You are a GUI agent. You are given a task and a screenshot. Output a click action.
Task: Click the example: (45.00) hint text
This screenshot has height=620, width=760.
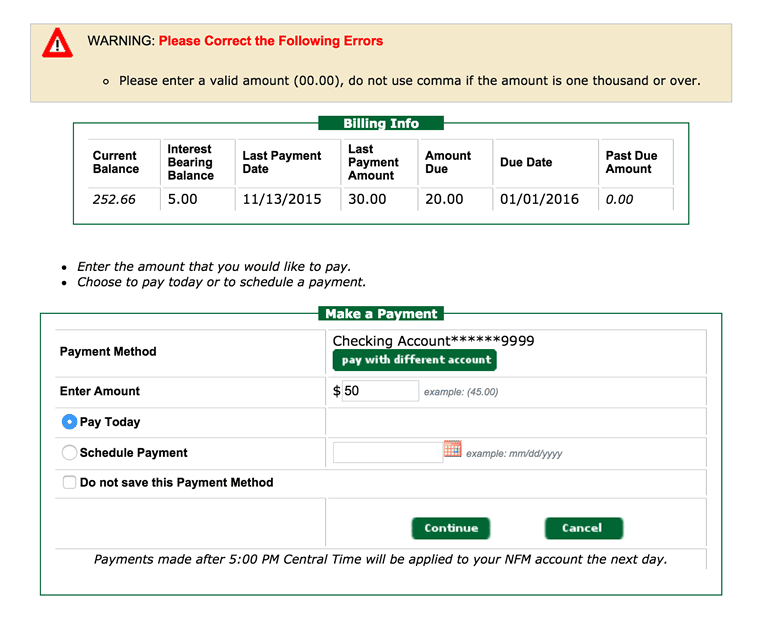(461, 392)
